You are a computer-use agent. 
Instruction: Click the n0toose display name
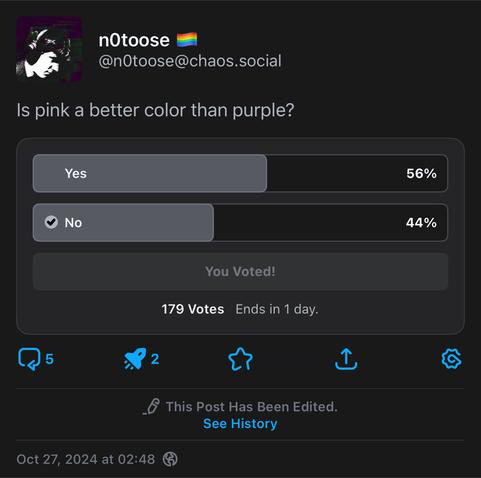tap(134, 40)
